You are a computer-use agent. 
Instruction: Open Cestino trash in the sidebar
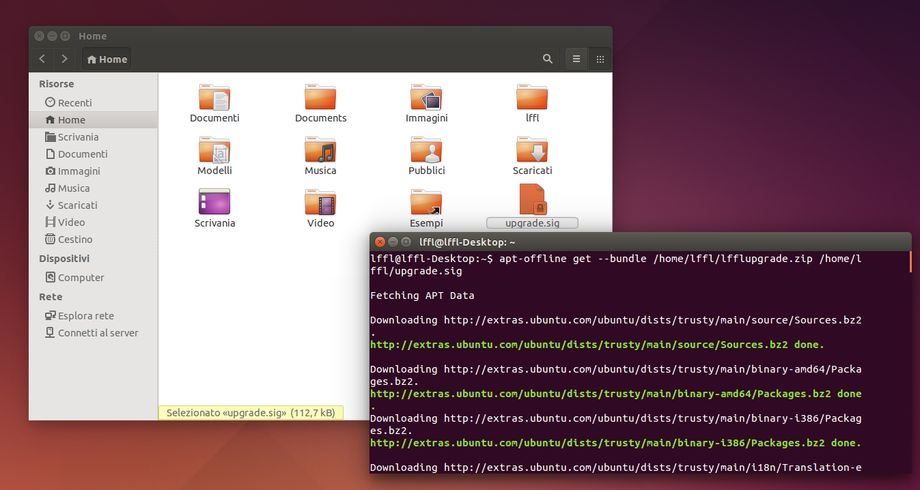74,239
